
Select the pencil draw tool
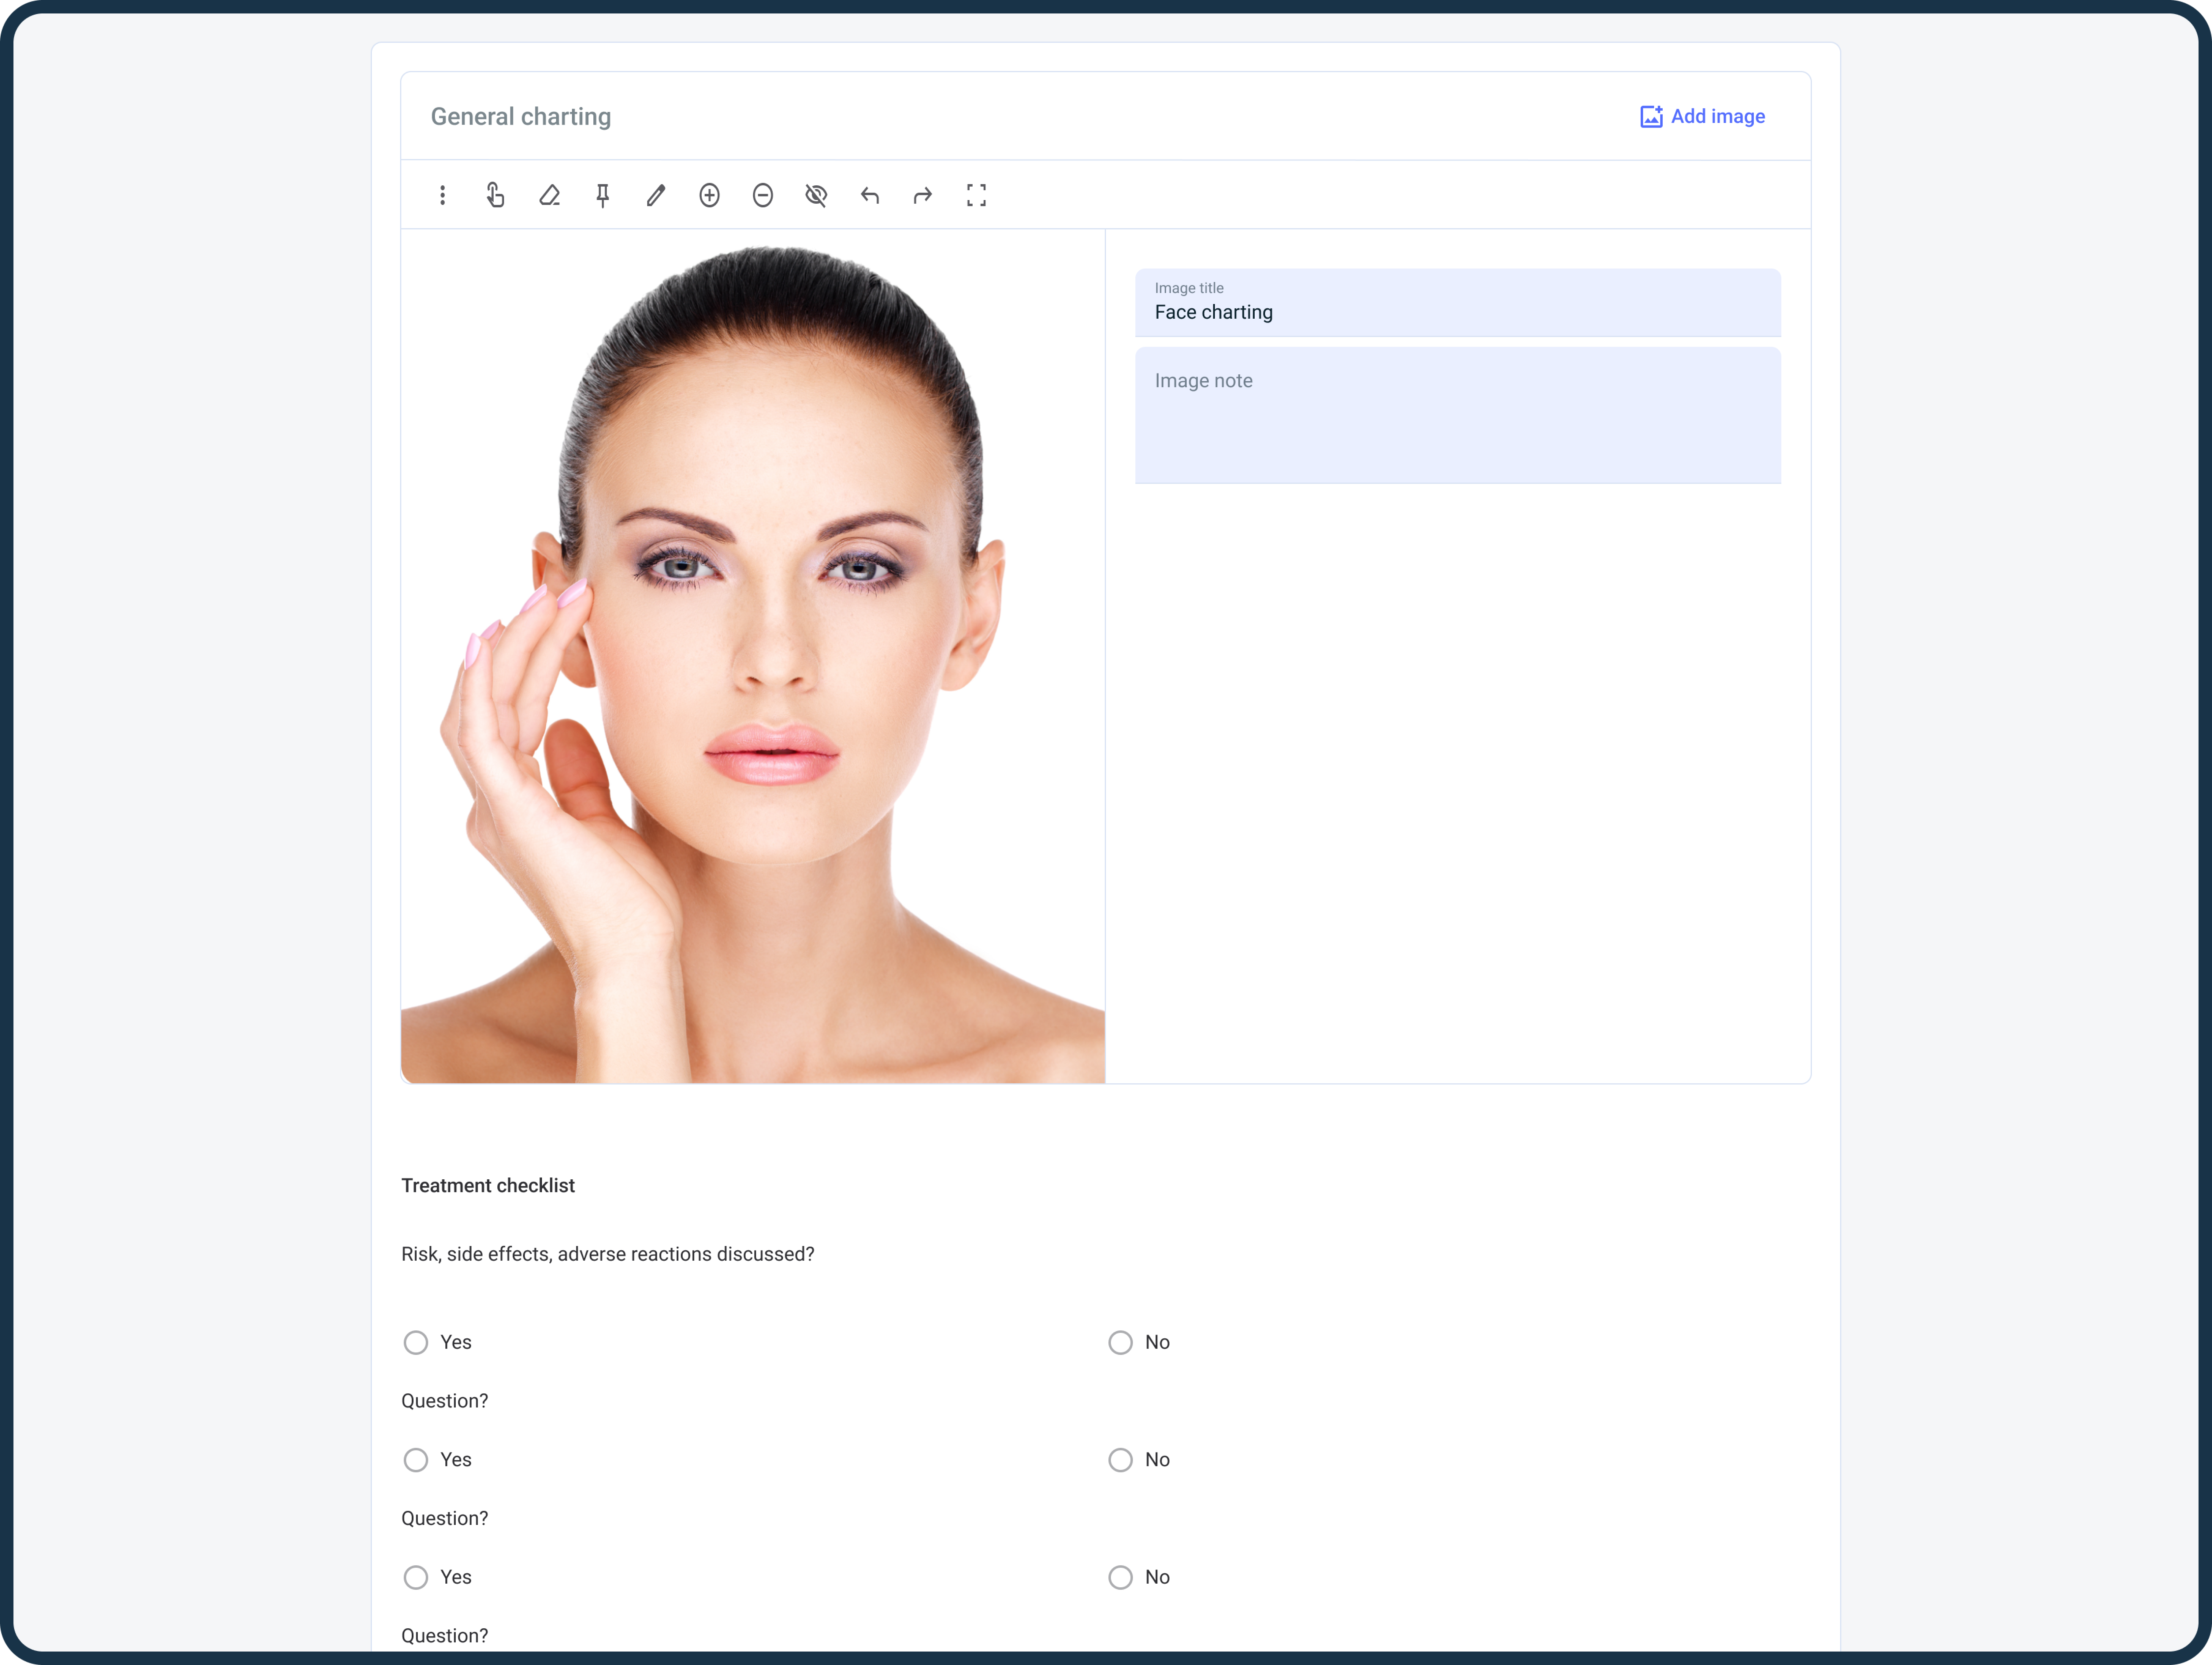pos(656,195)
